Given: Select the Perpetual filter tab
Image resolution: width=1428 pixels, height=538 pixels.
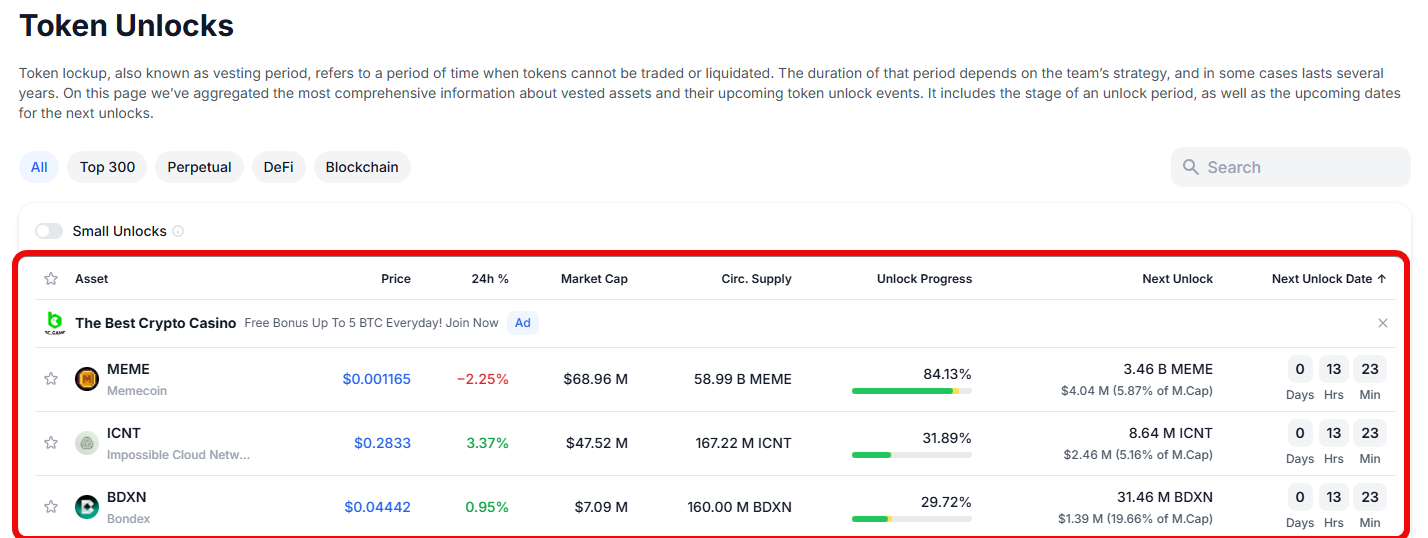Looking at the screenshot, I should coord(199,167).
